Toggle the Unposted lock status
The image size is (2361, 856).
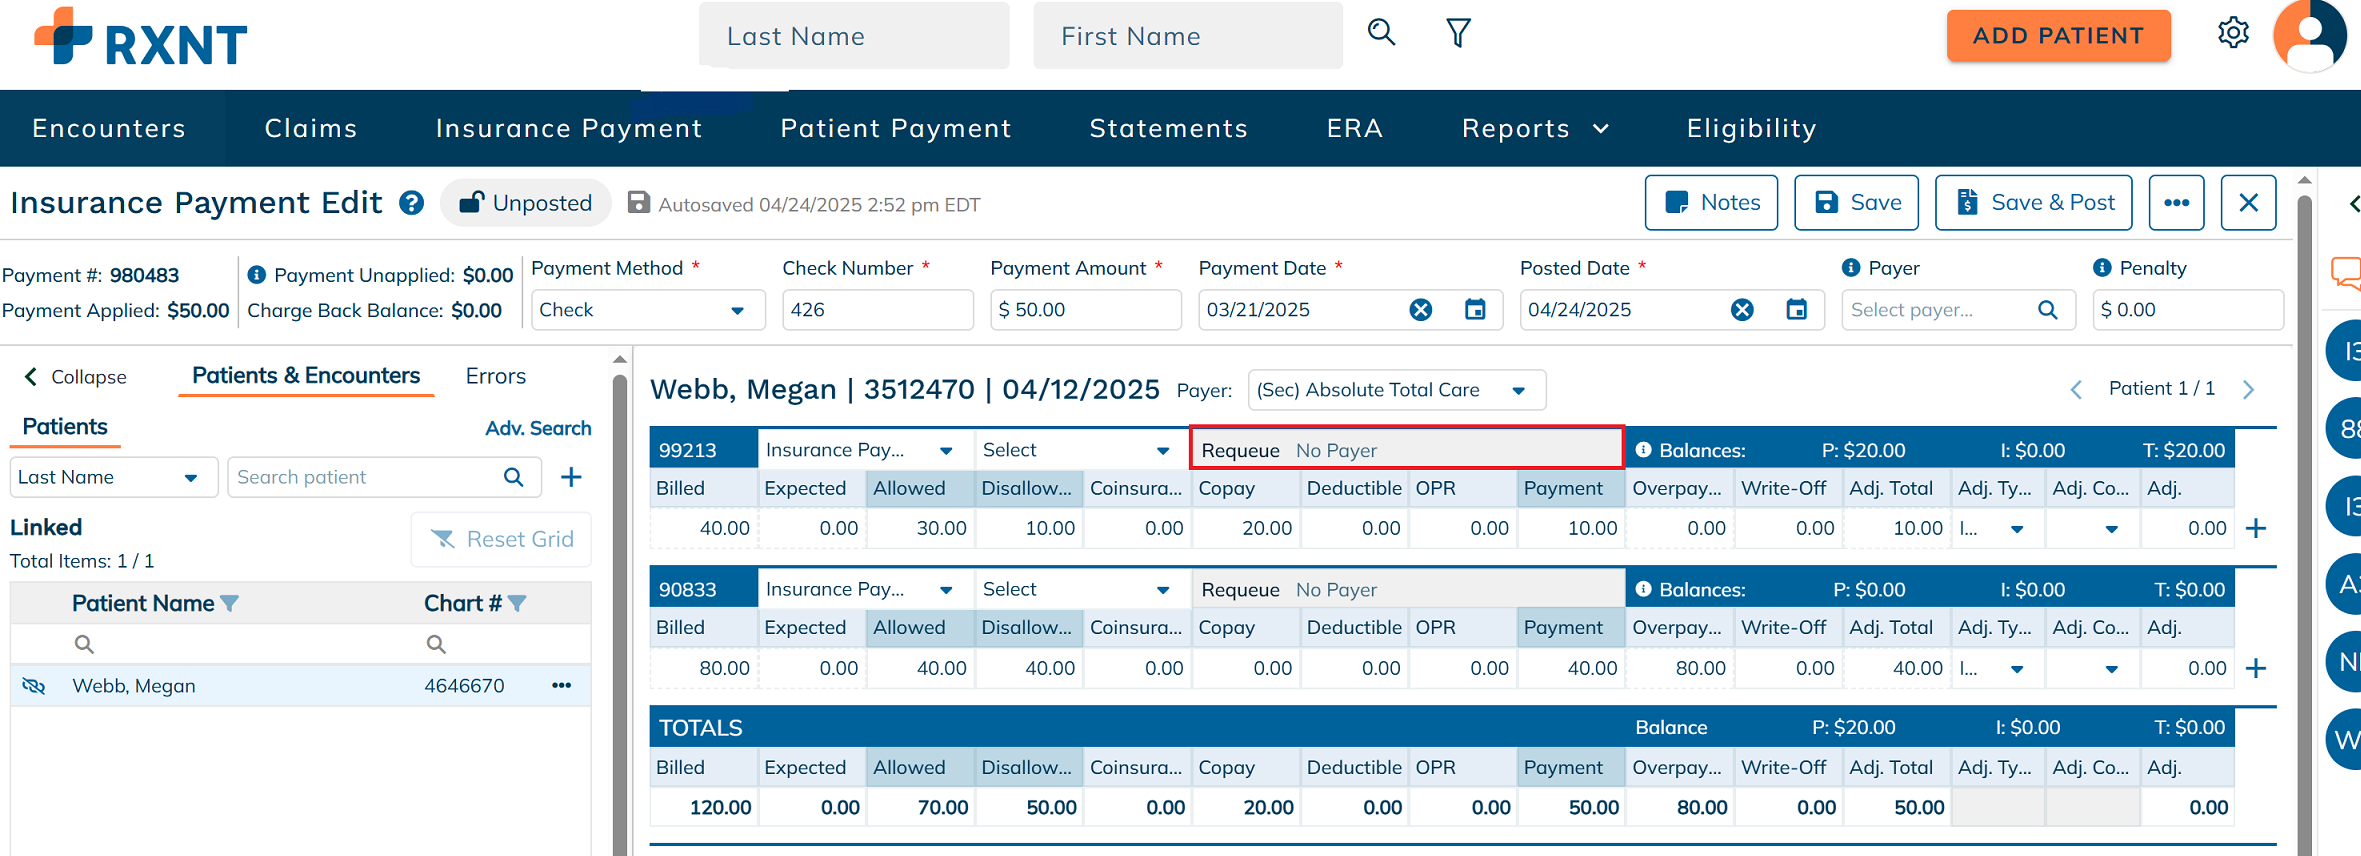(x=526, y=203)
